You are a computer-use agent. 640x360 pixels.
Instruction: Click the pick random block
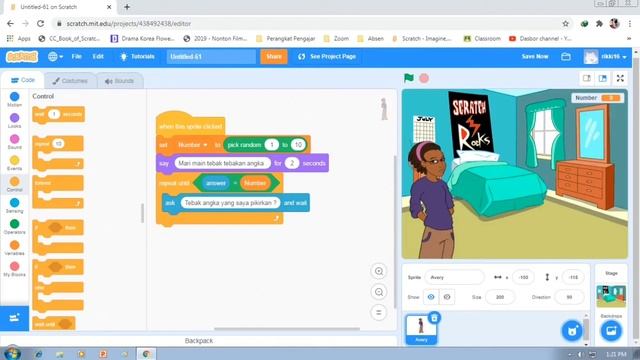click(265, 145)
